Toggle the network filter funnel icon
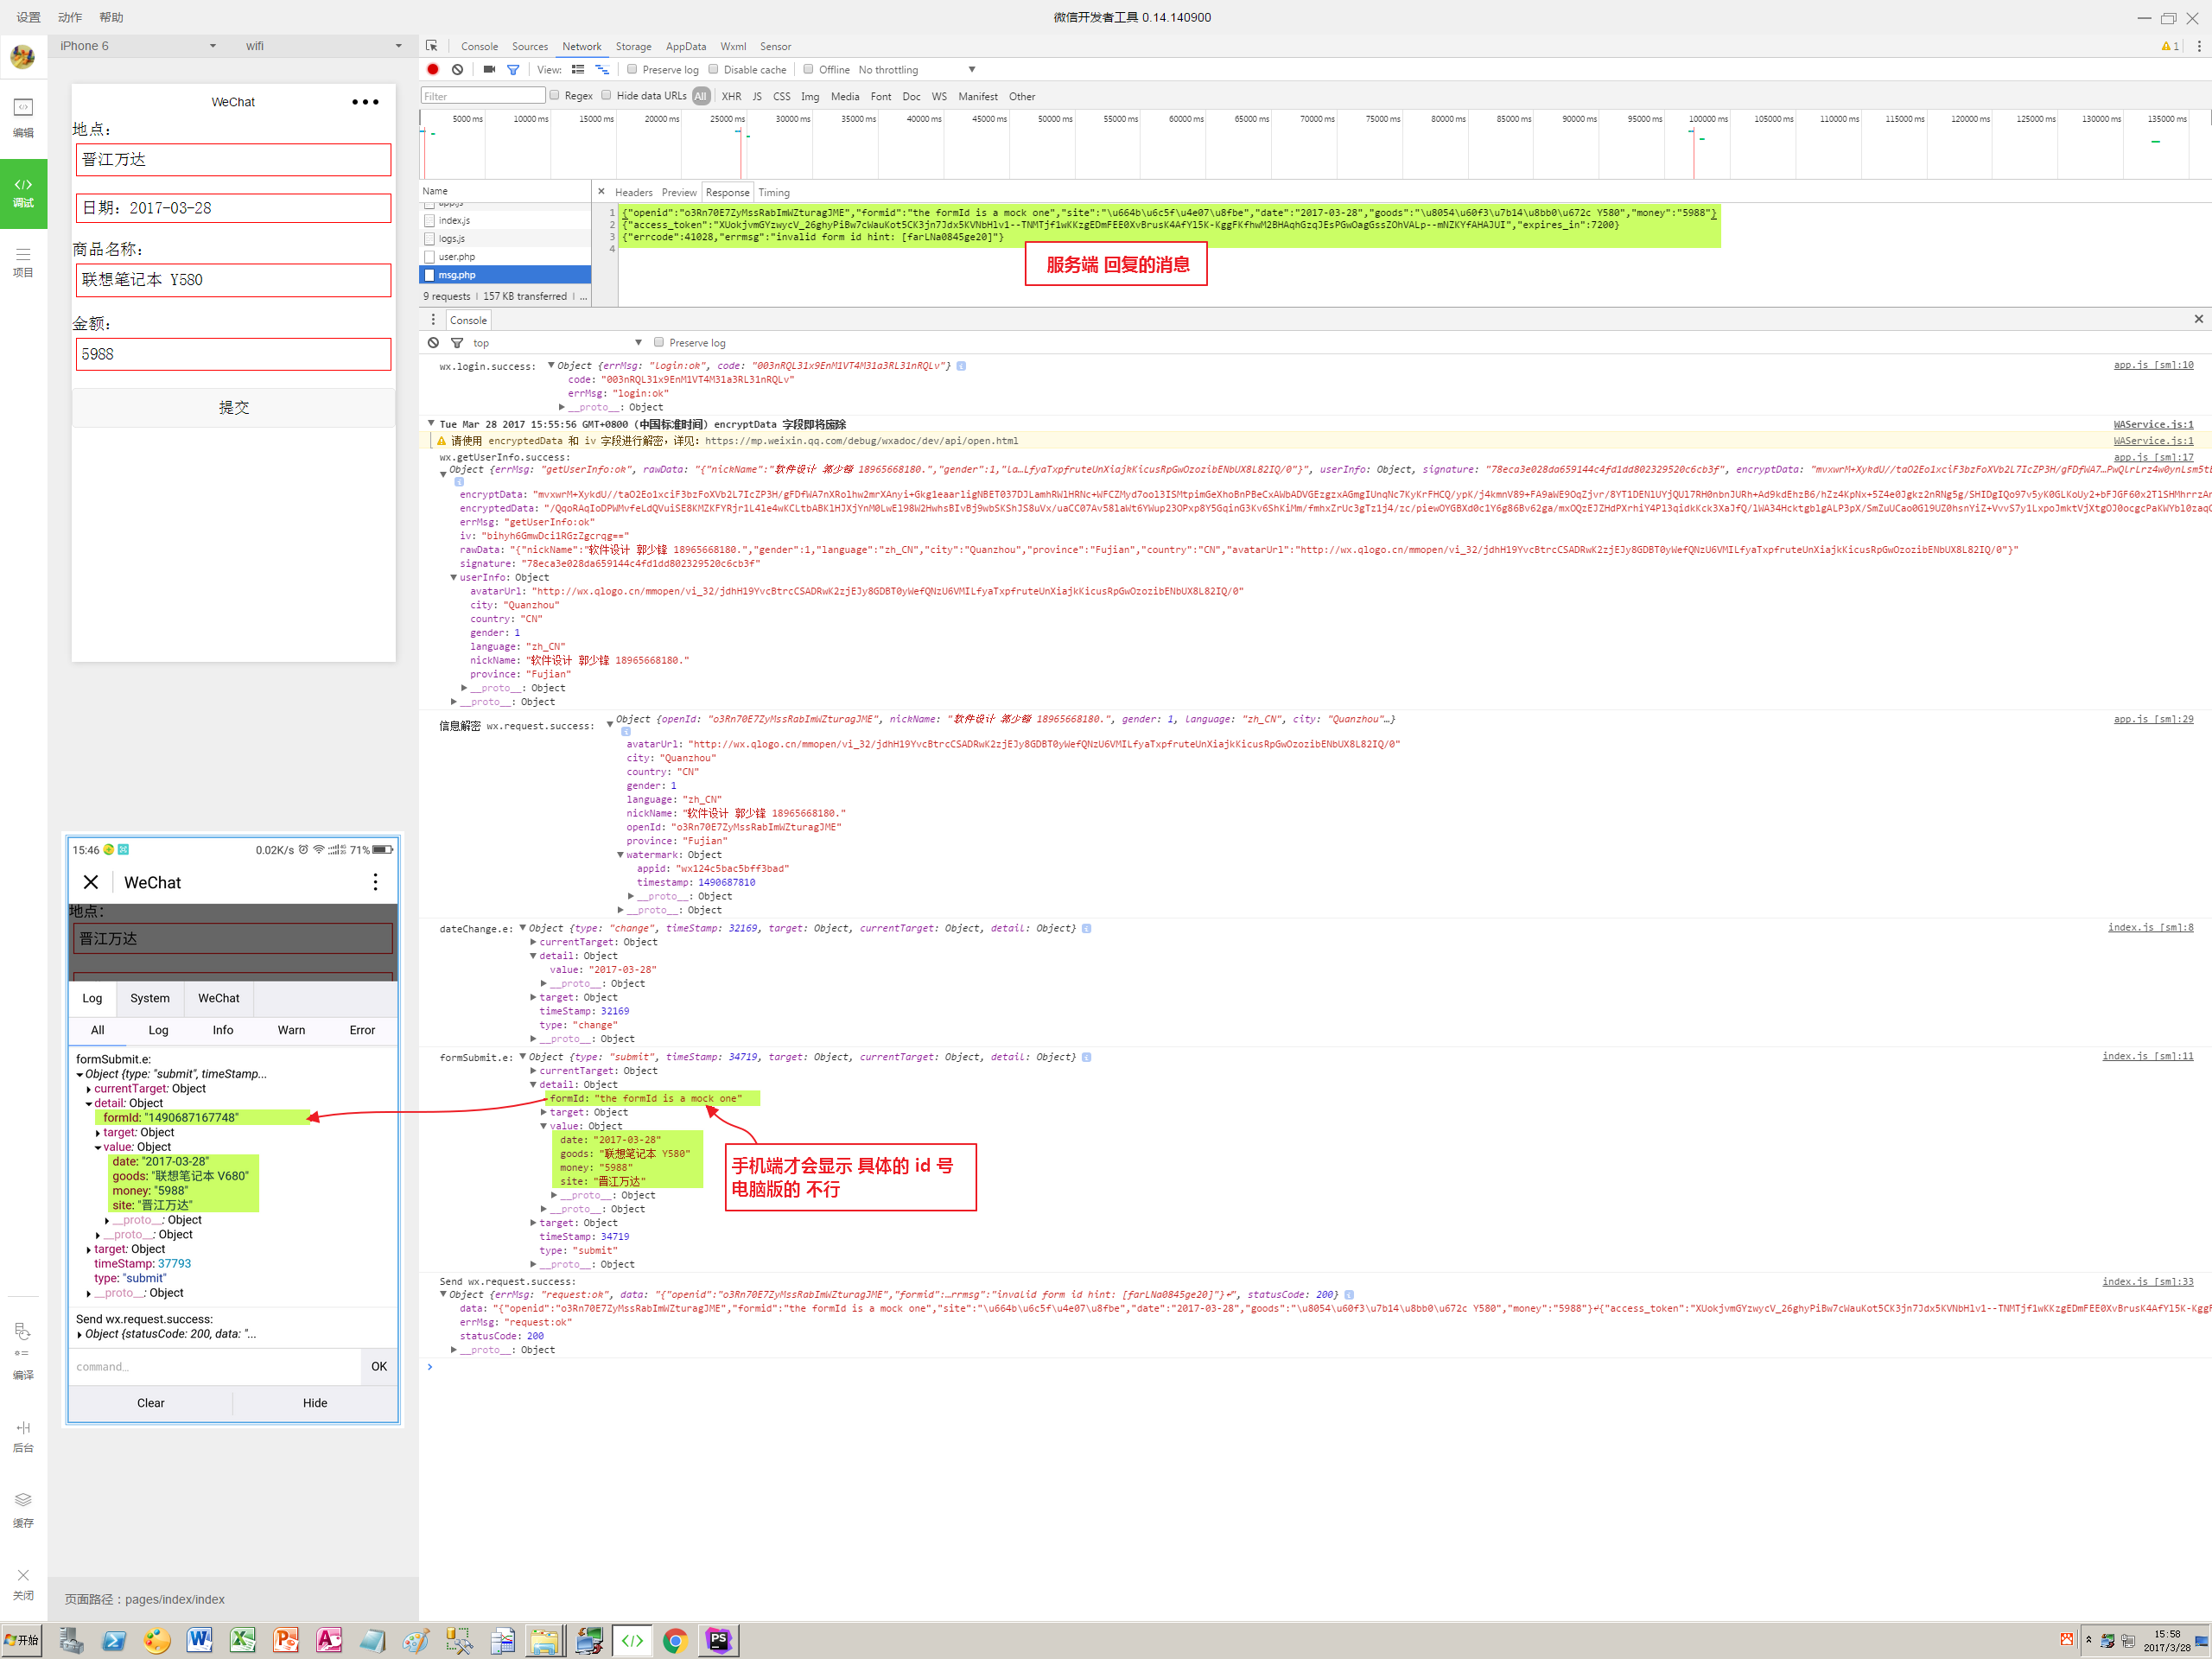This screenshot has height=1659, width=2212. 513,69
